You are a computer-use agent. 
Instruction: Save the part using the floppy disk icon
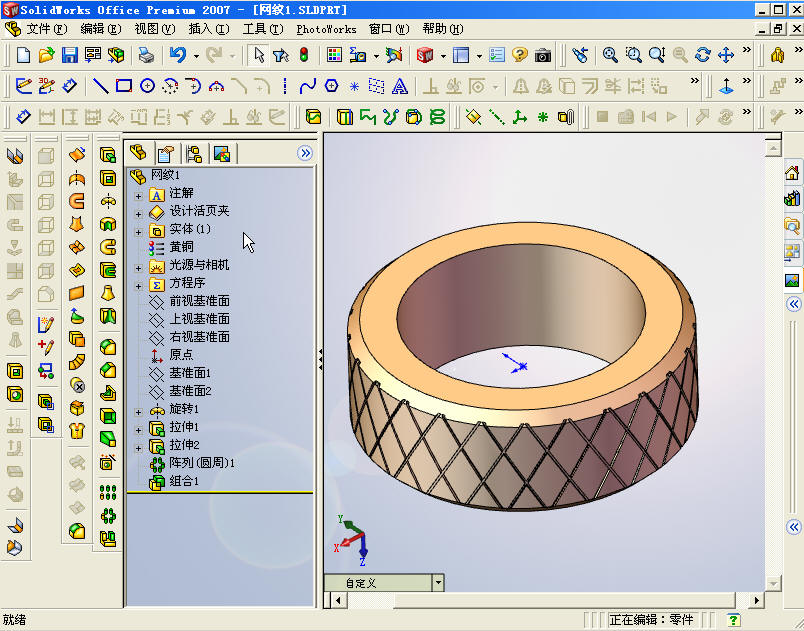point(69,55)
